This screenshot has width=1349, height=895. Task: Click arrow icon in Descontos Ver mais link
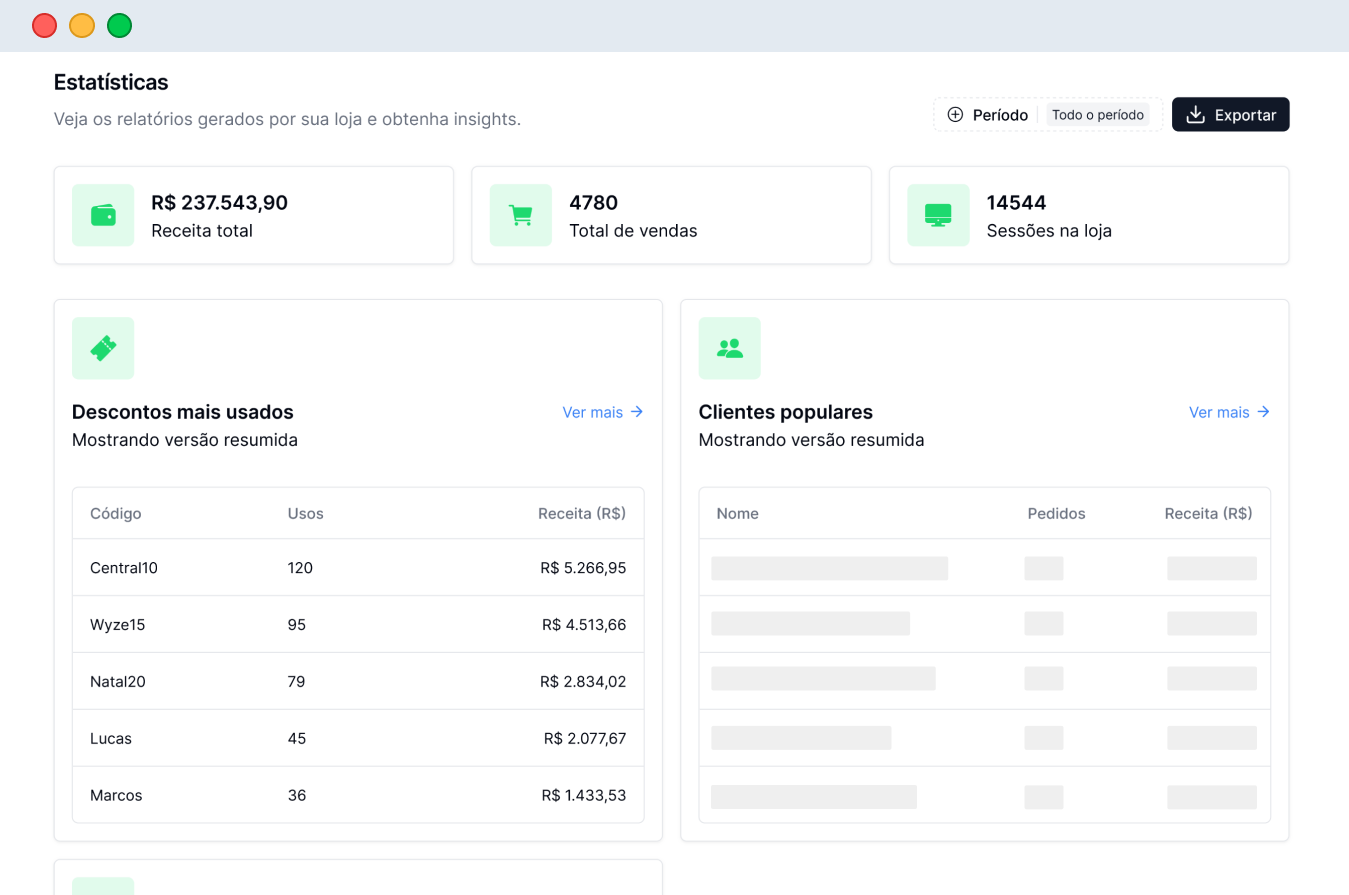point(636,412)
